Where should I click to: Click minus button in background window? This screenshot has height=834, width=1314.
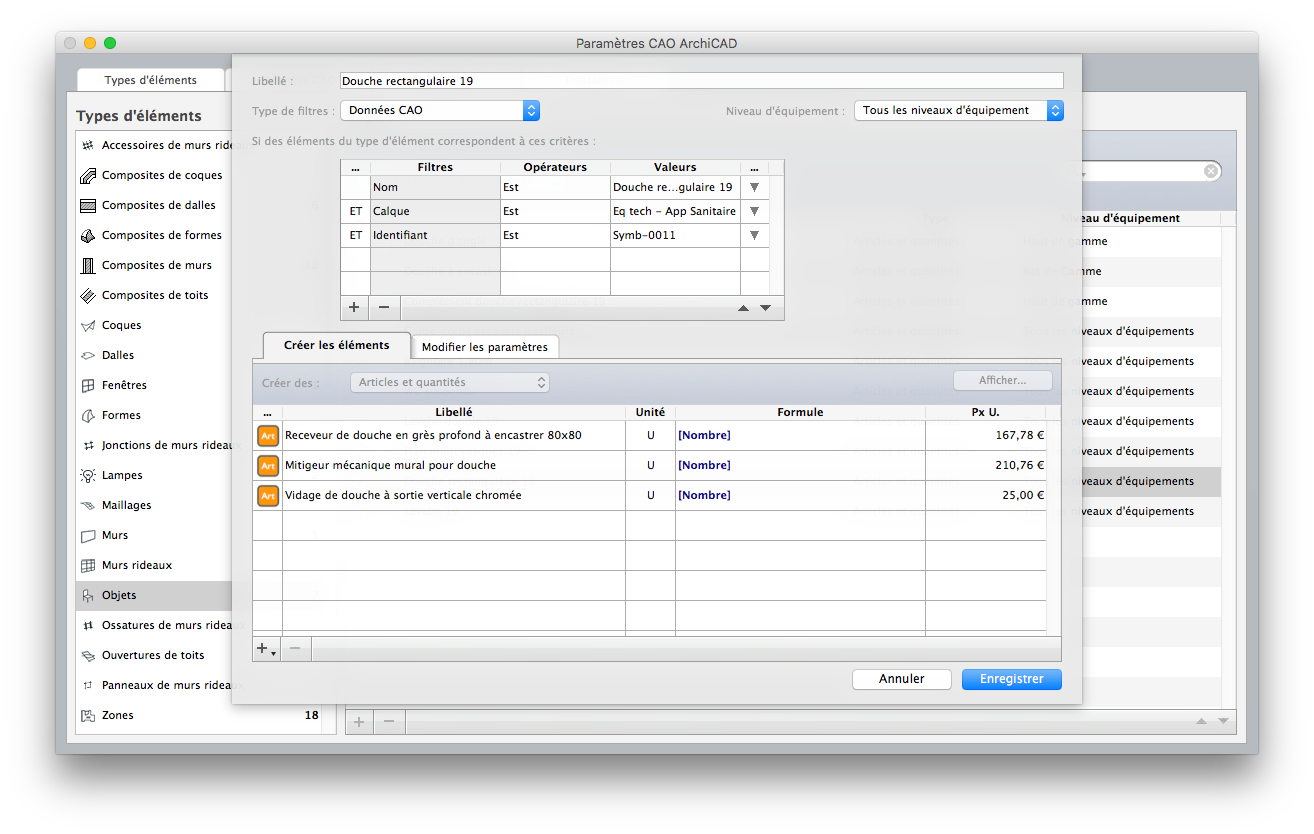[x=389, y=721]
